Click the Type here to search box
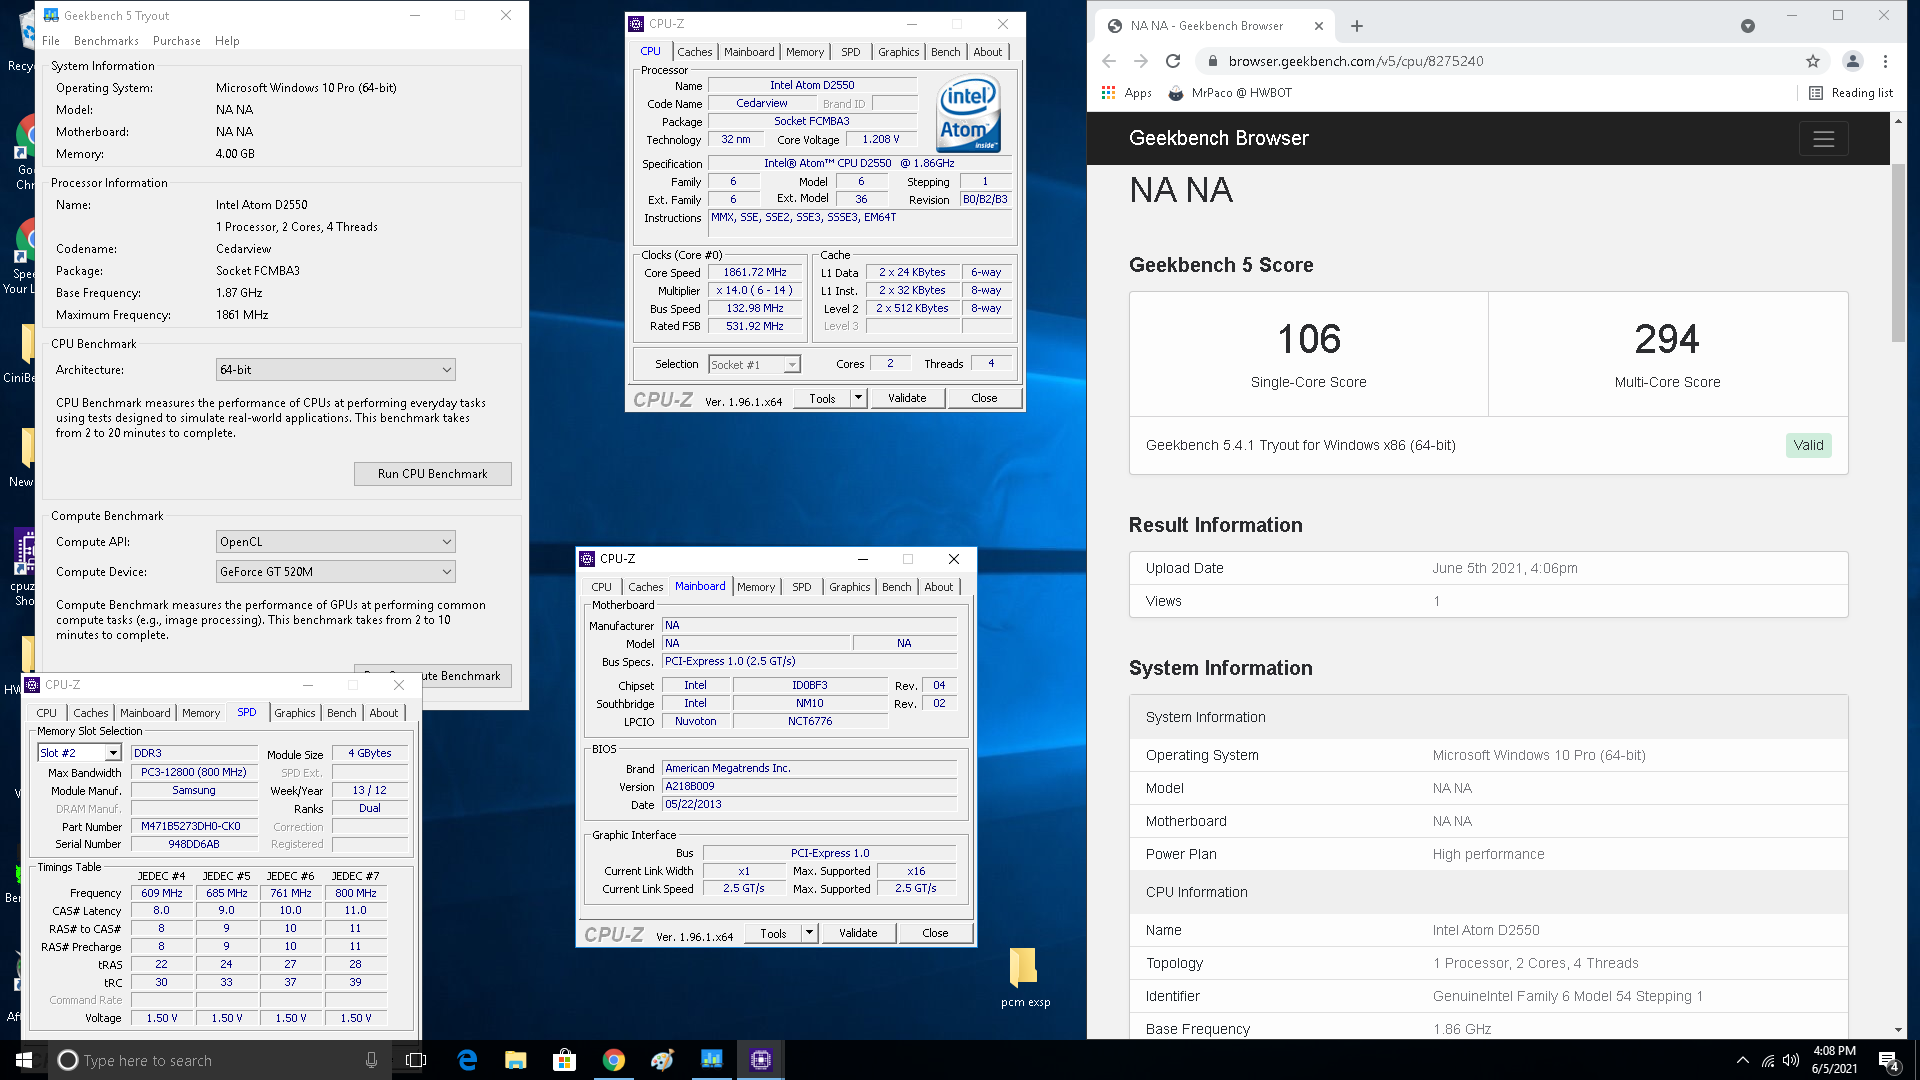 220,1060
